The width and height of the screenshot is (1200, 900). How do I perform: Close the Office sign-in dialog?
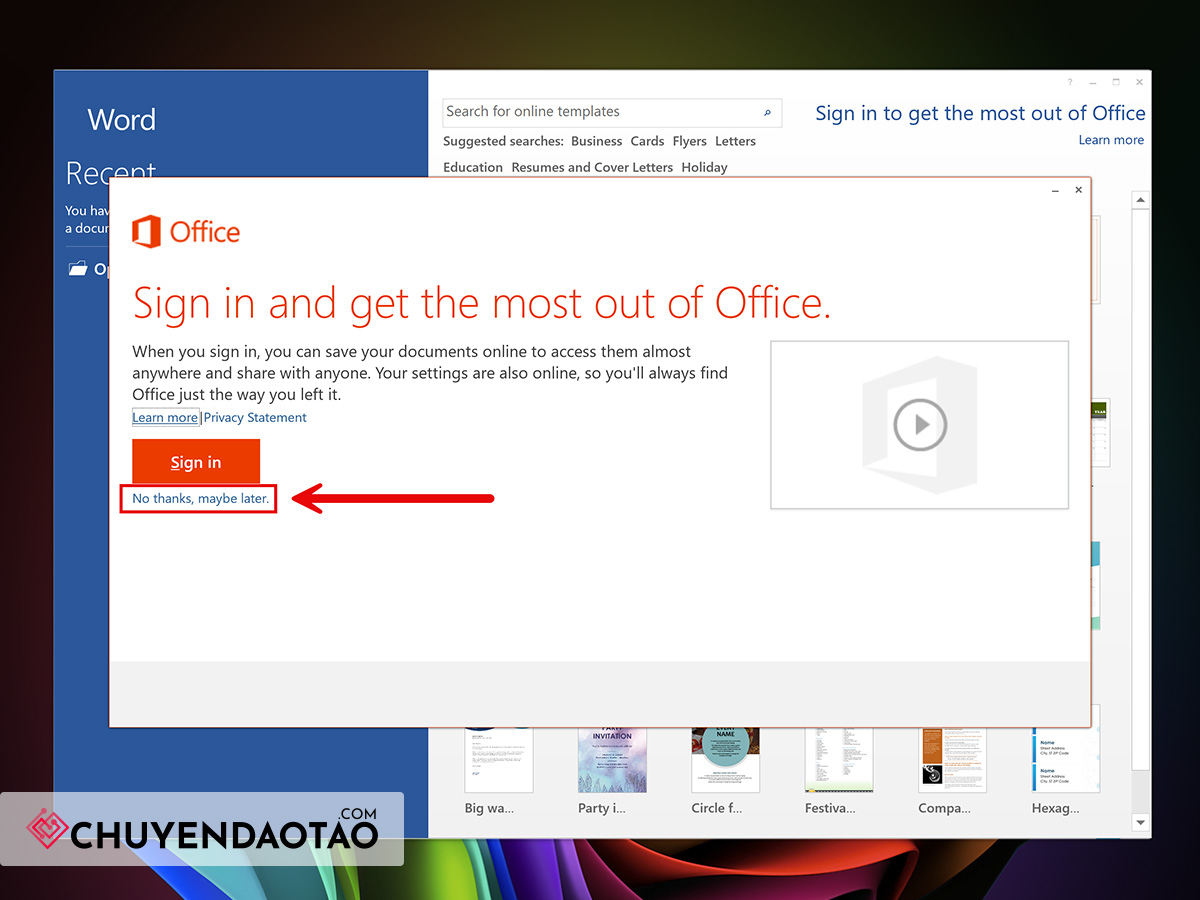1078,190
